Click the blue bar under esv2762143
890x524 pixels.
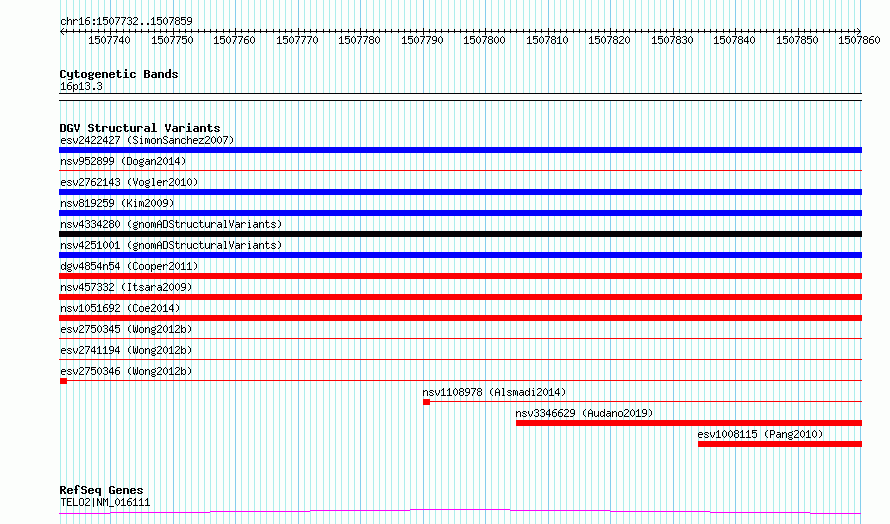(x=460, y=192)
